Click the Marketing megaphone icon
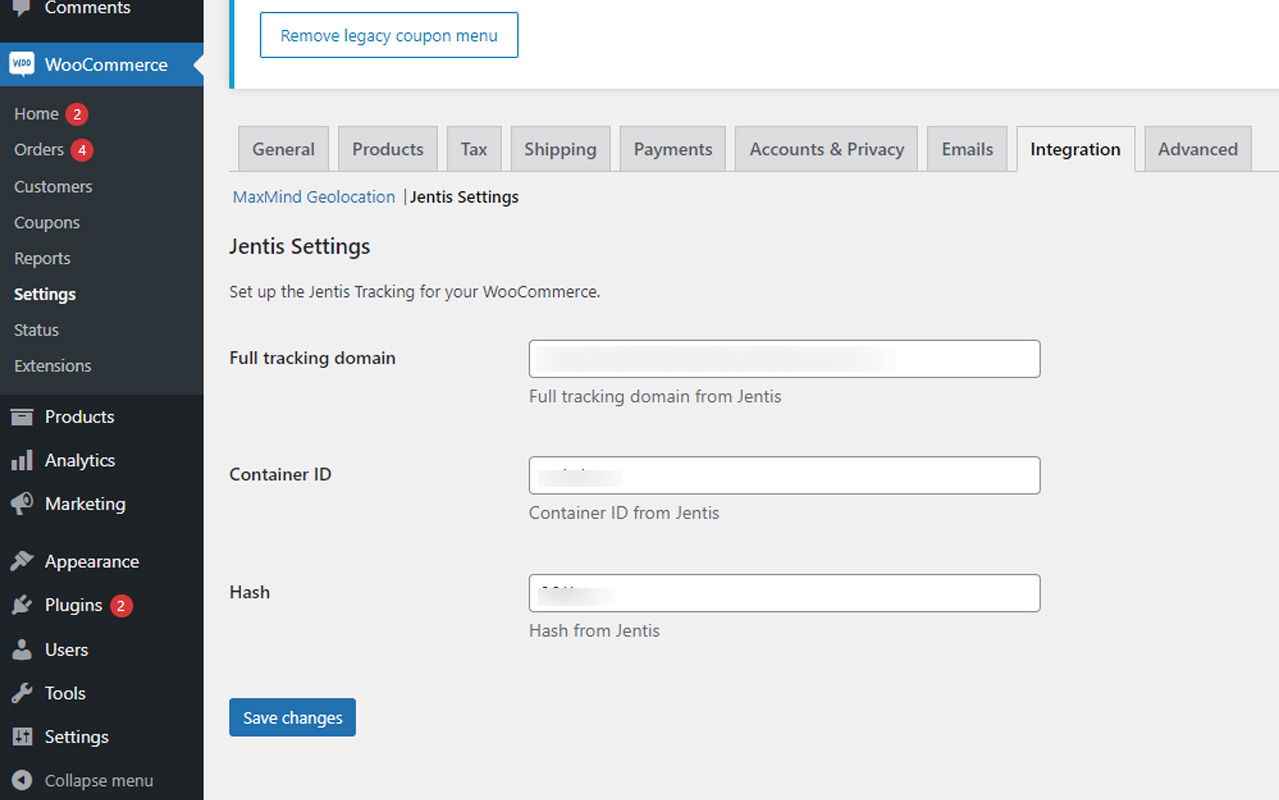This screenshot has width=1279, height=800. pyautogui.click(x=22, y=504)
